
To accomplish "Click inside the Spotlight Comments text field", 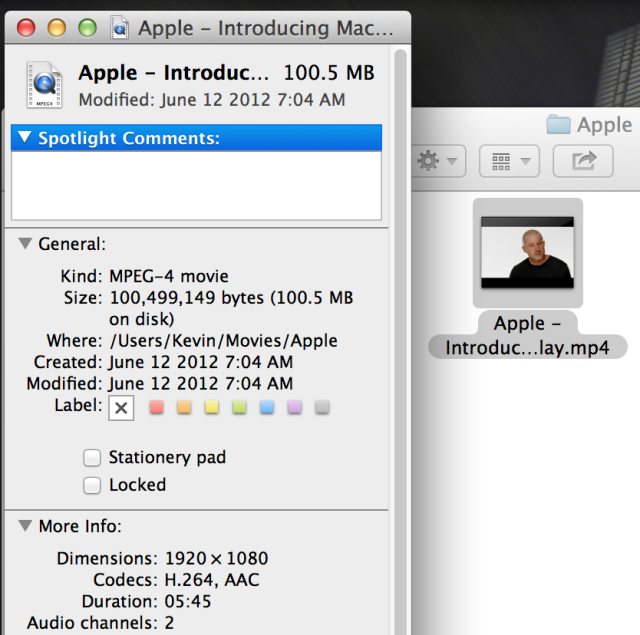I will click(x=196, y=185).
